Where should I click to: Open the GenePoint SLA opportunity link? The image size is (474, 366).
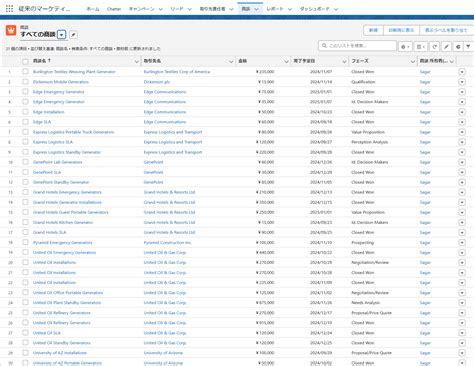47,172
